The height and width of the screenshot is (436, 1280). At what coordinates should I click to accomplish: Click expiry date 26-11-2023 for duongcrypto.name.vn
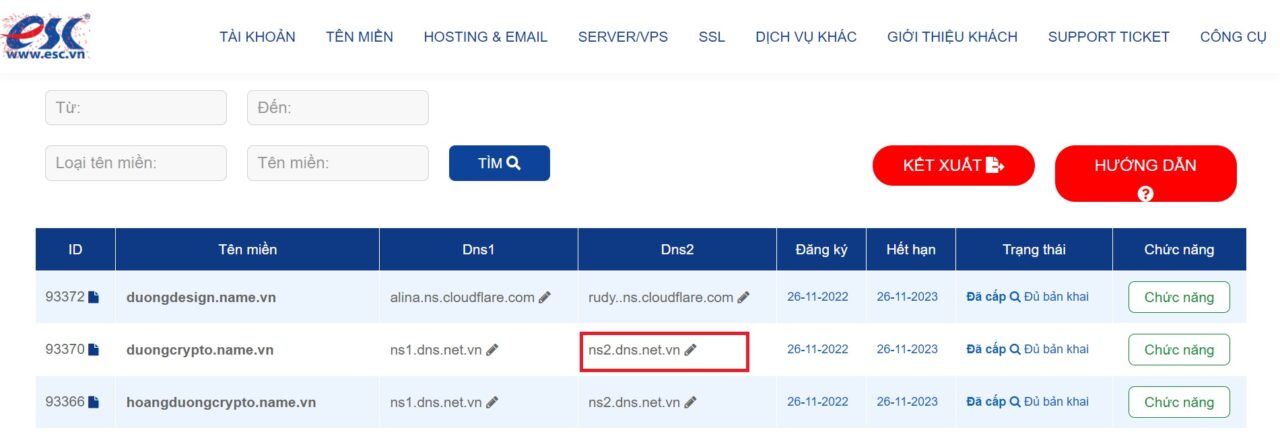click(908, 349)
